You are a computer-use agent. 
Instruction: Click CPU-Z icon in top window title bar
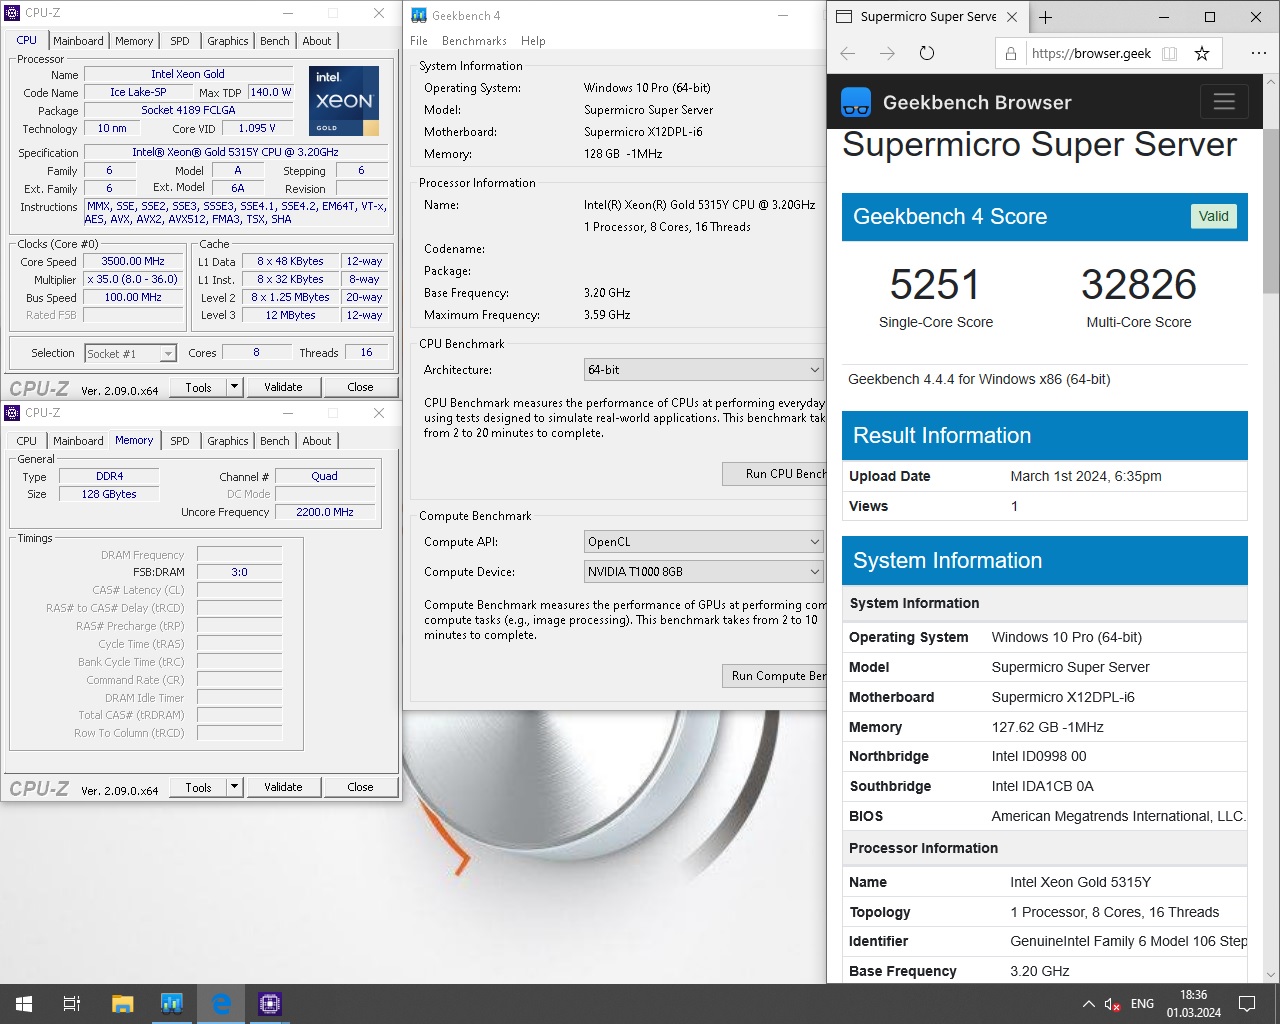[13, 13]
